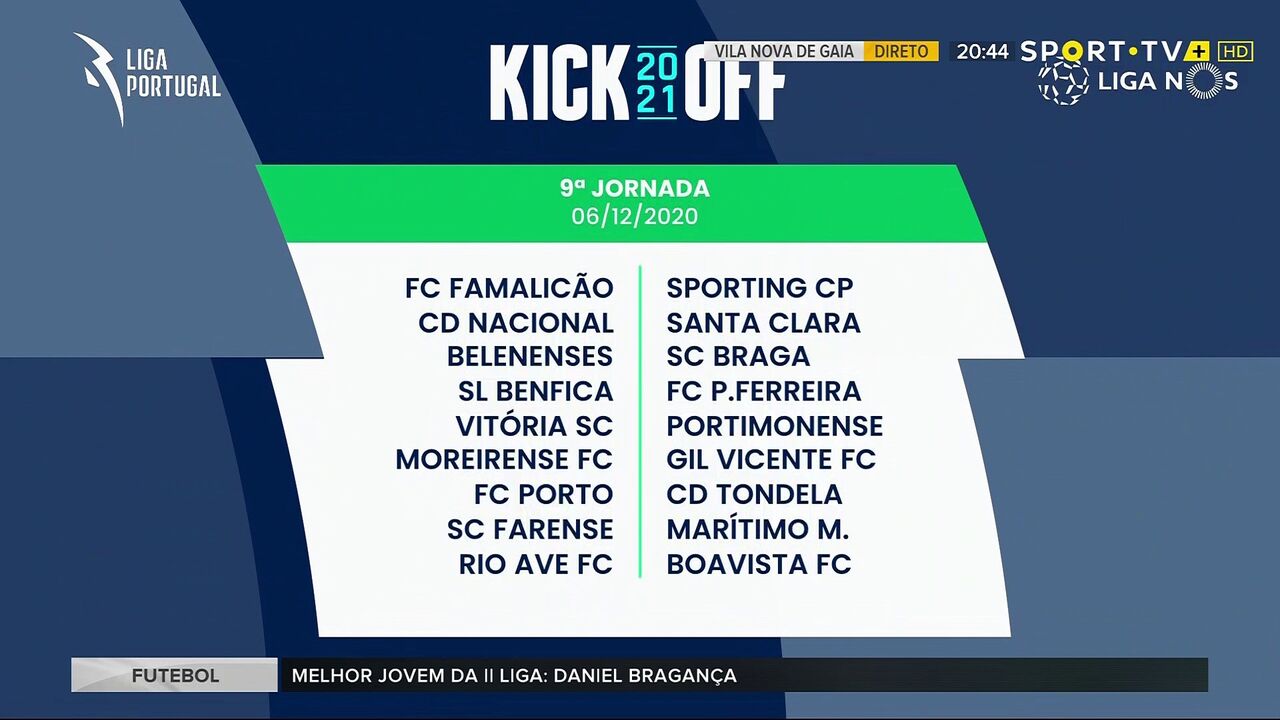Click the 06/12/2020 date text

635,216
